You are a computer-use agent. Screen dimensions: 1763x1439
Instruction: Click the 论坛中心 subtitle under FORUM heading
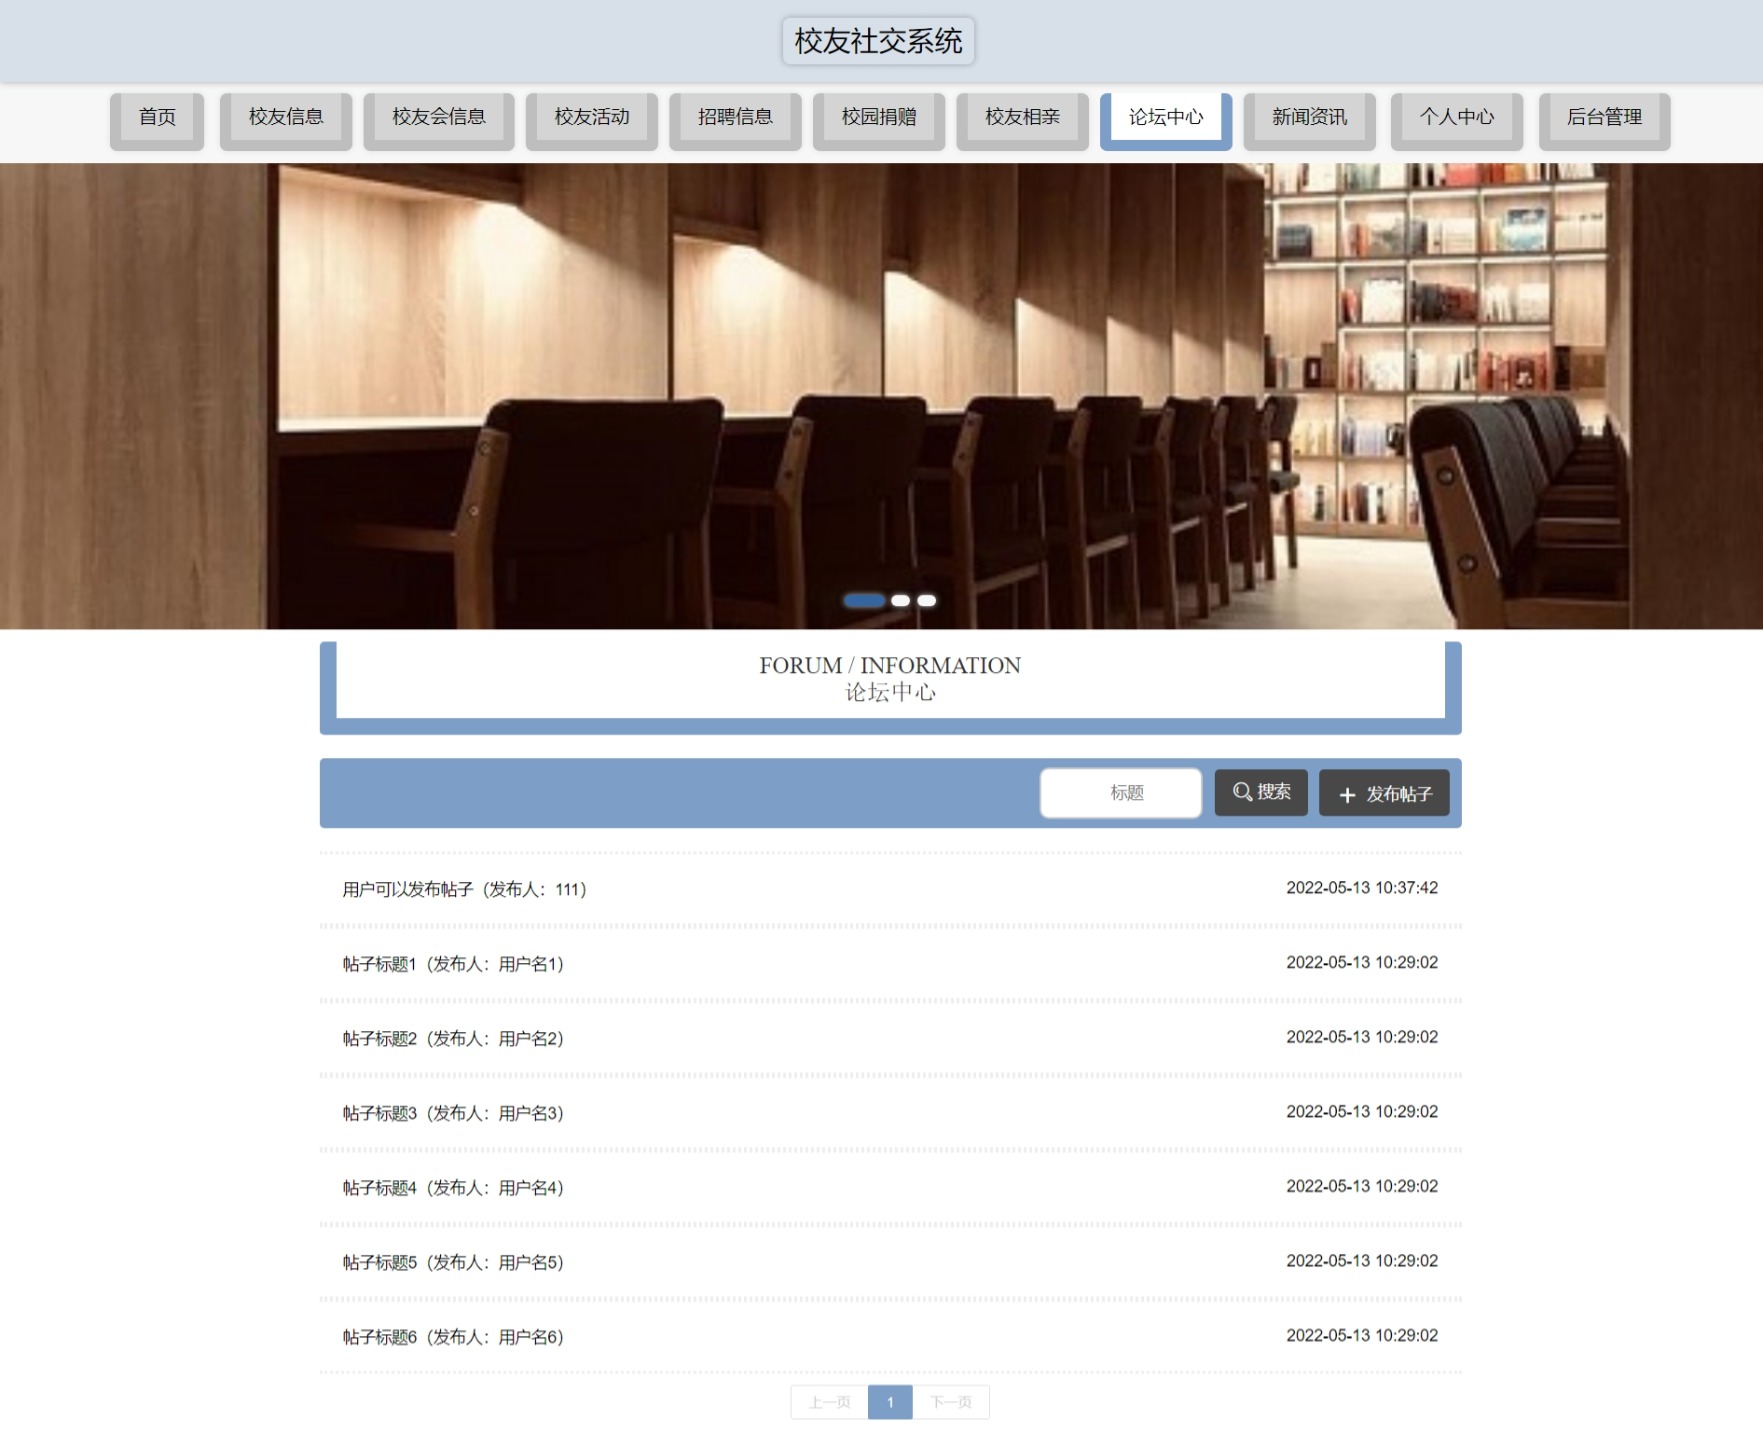pos(890,692)
